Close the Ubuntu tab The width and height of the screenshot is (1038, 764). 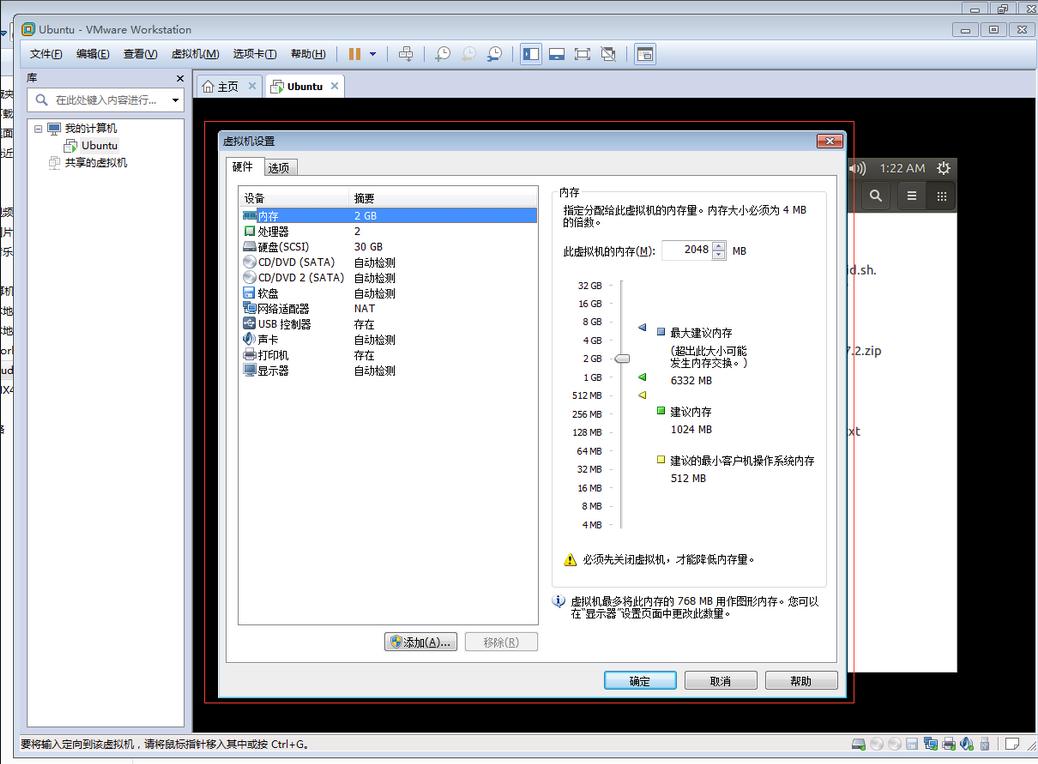[x=334, y=86]
